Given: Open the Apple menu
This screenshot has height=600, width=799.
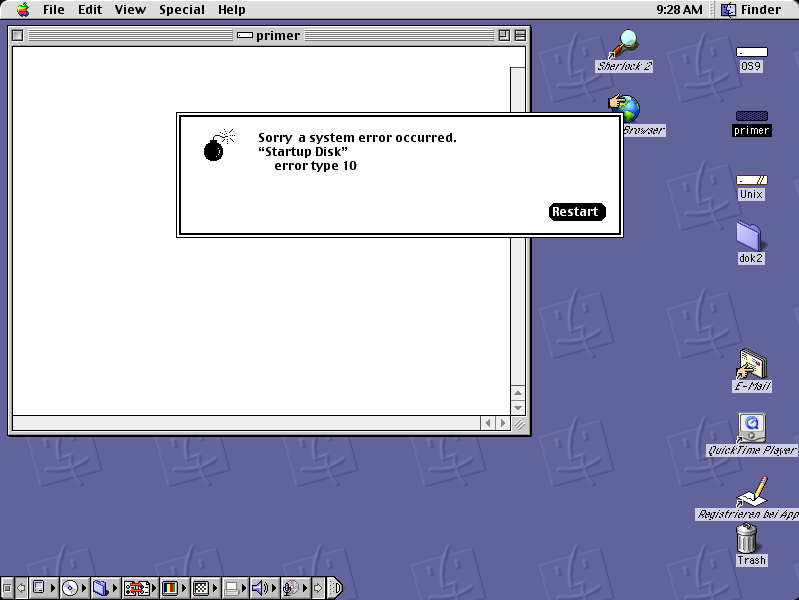Looking at the screenshot, I should (x=23, y=10).
